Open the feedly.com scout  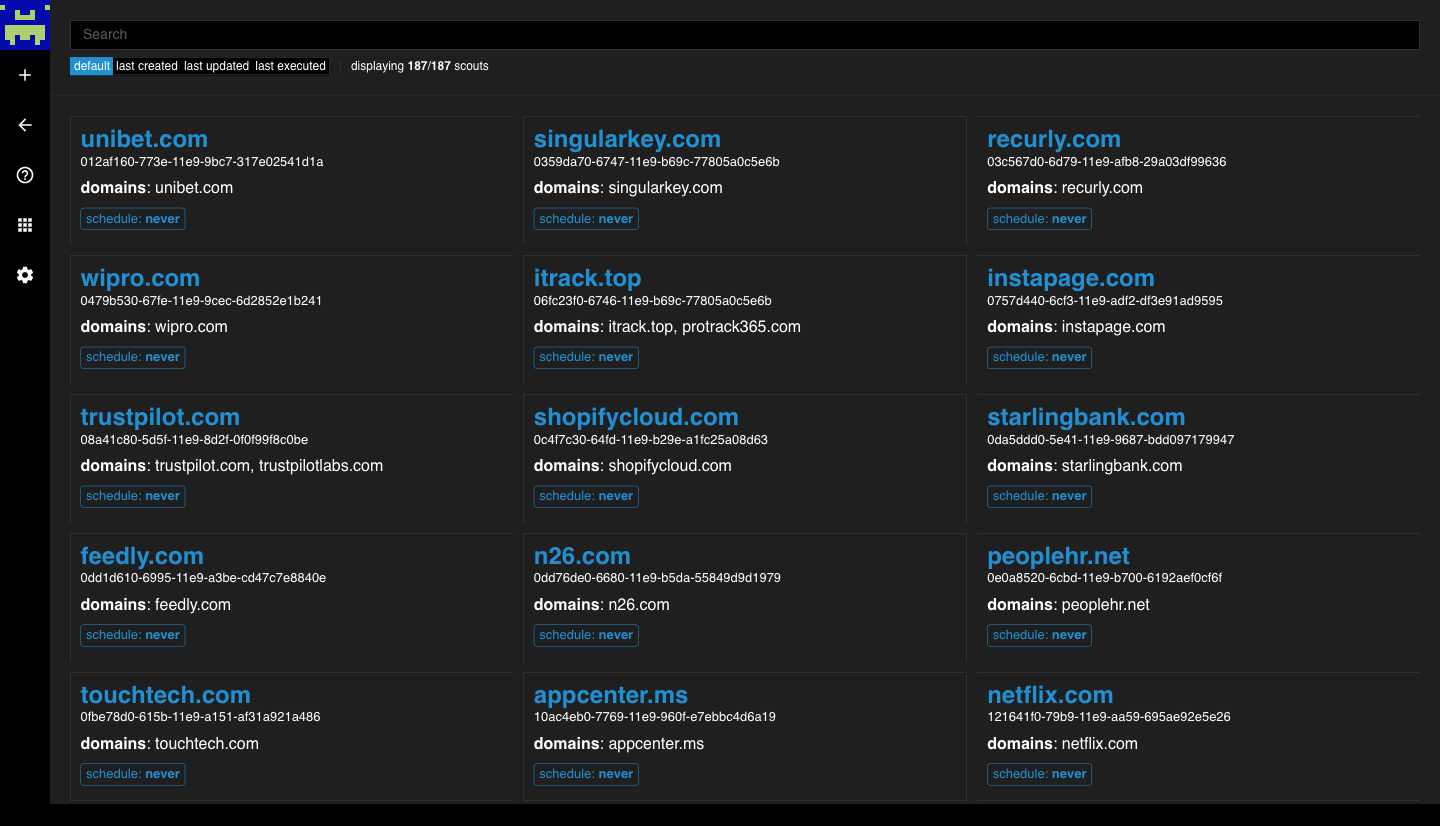(x=142, y=556)
